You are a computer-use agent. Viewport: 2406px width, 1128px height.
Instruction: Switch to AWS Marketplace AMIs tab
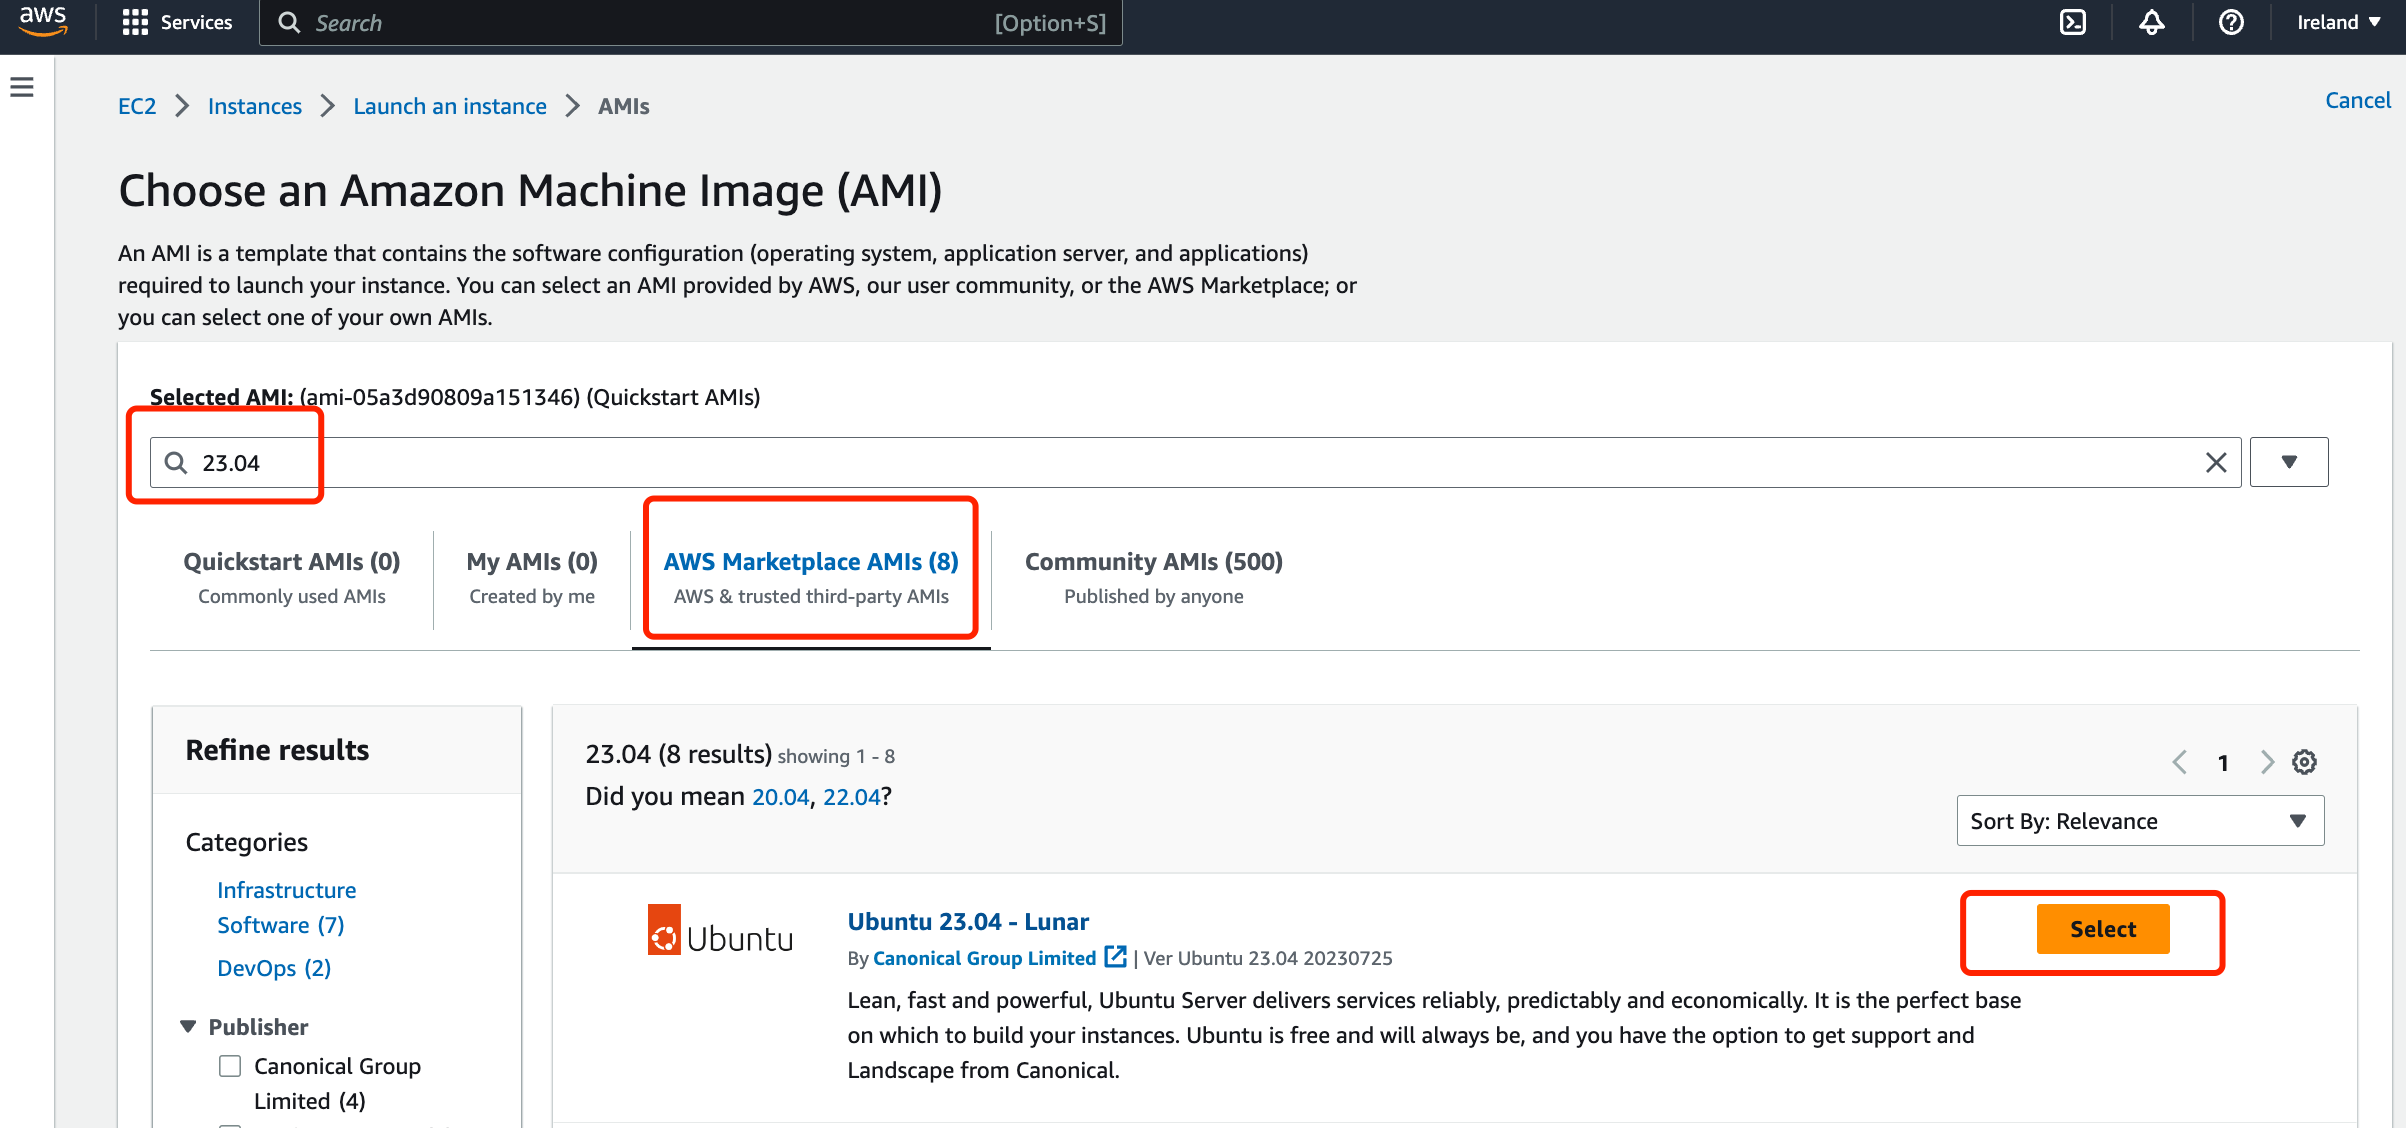click(811, 578)
